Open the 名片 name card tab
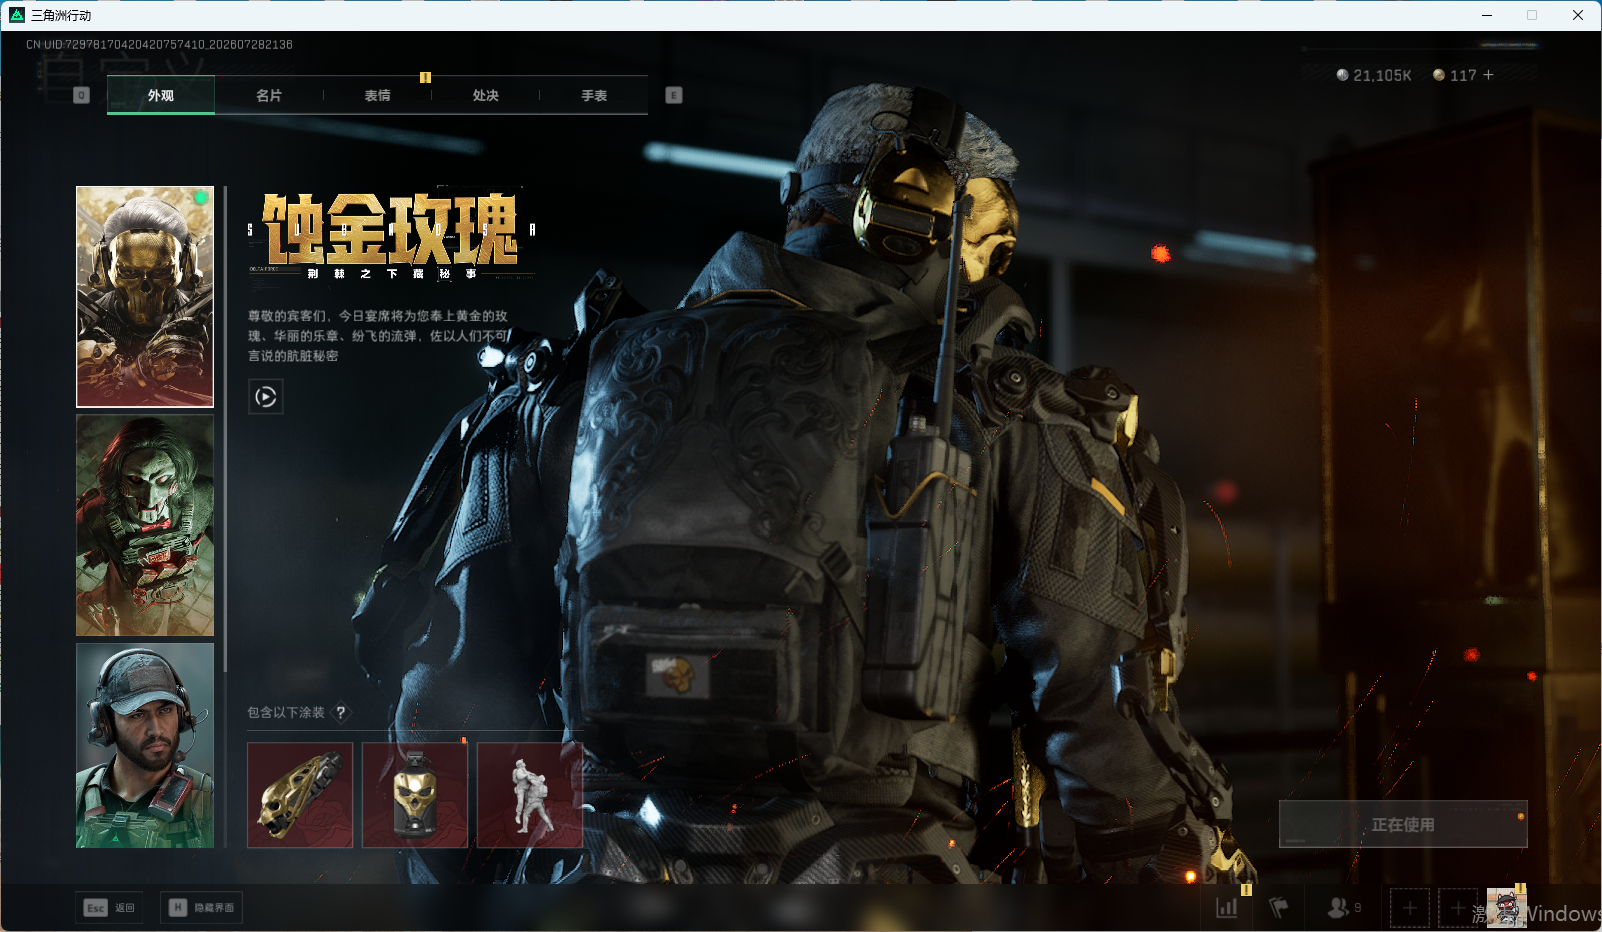 (269, 95)
